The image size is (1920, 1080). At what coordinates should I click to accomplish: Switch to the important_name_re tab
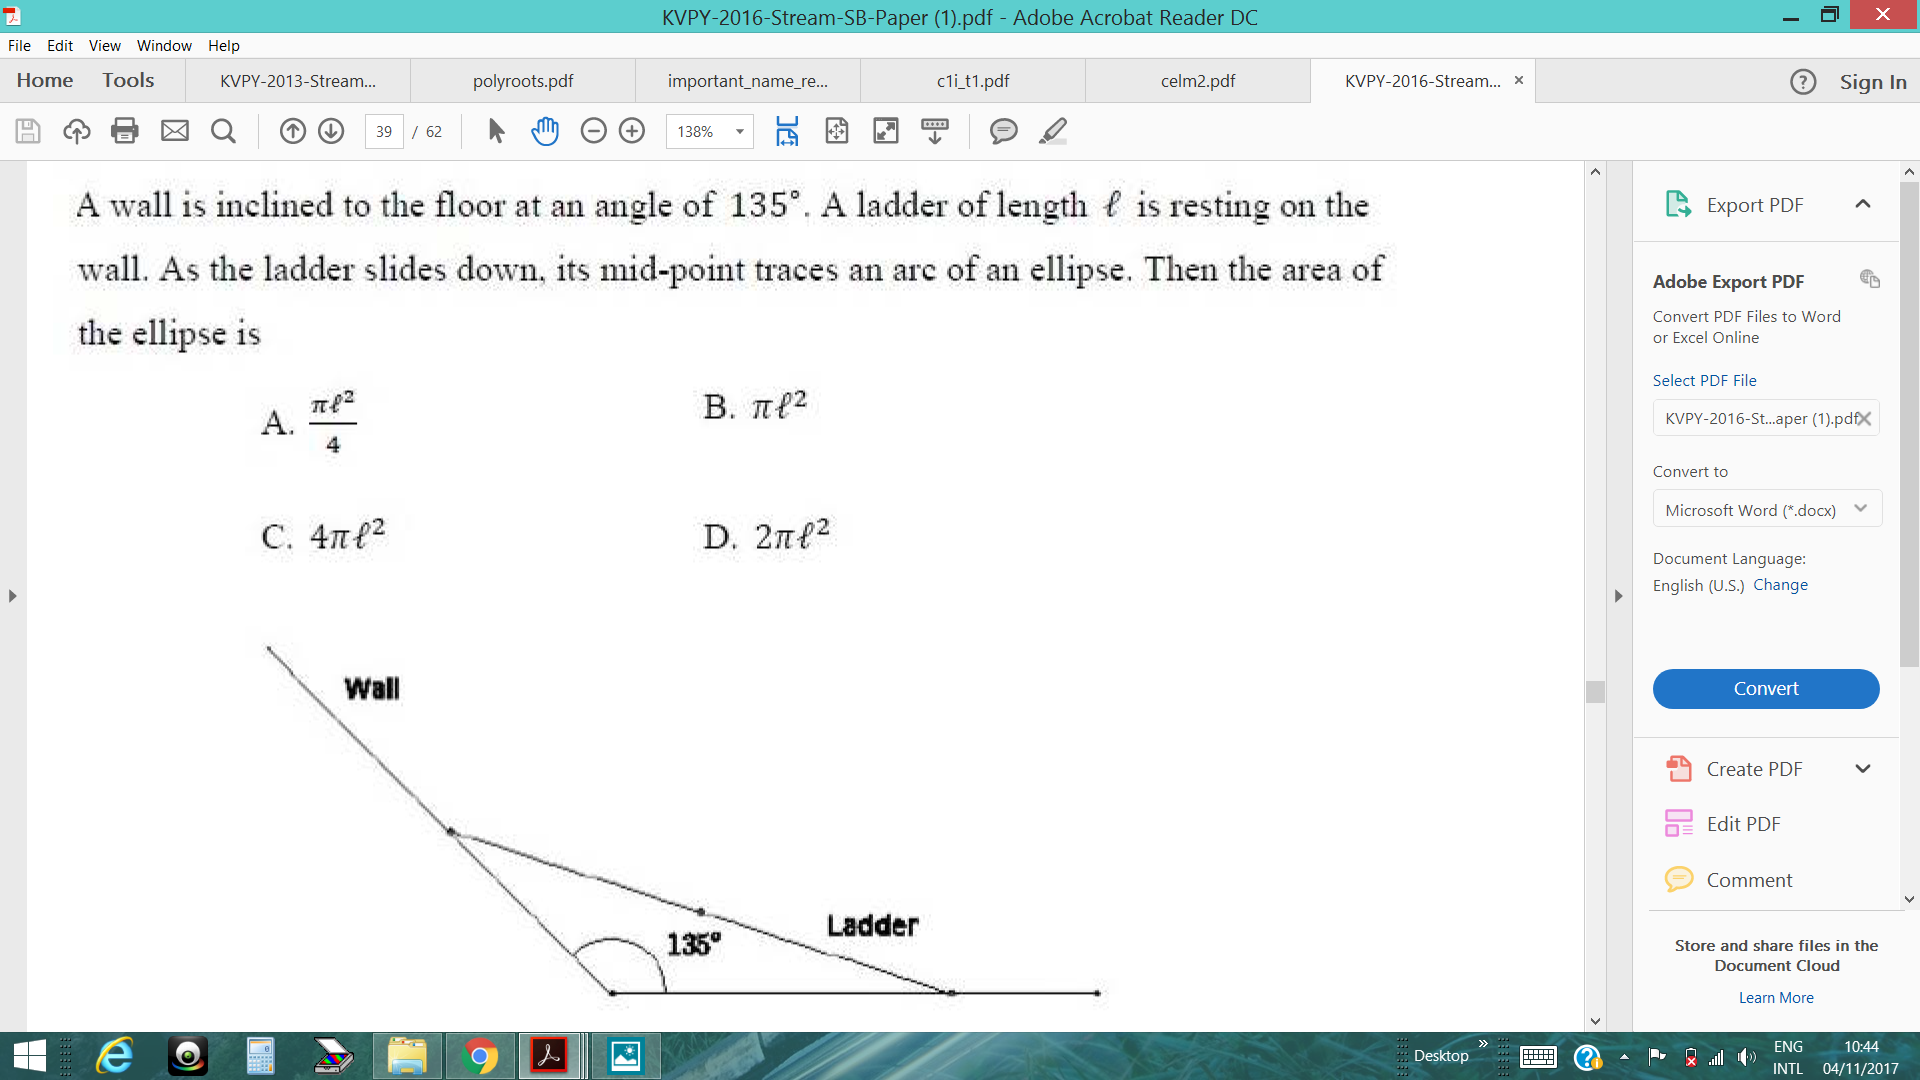point(748,81)
